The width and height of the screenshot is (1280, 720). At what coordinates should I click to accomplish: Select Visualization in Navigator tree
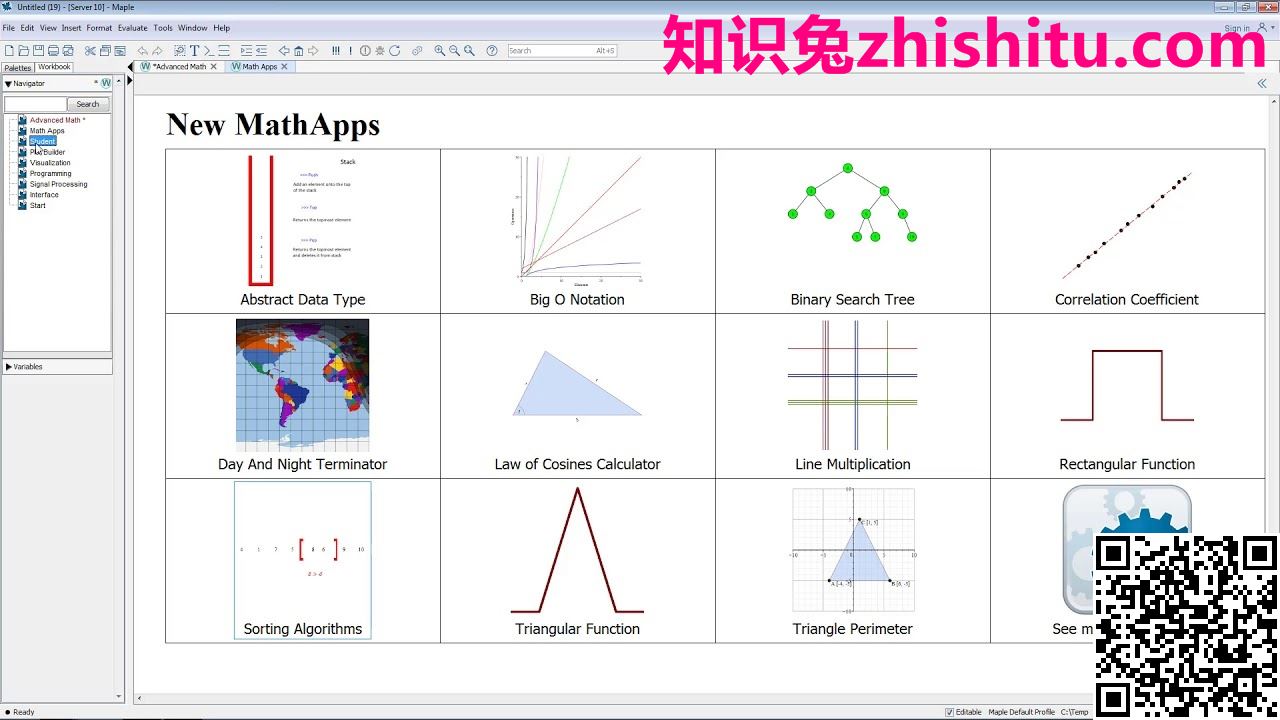pyautogui.click(x=50, y=163)
